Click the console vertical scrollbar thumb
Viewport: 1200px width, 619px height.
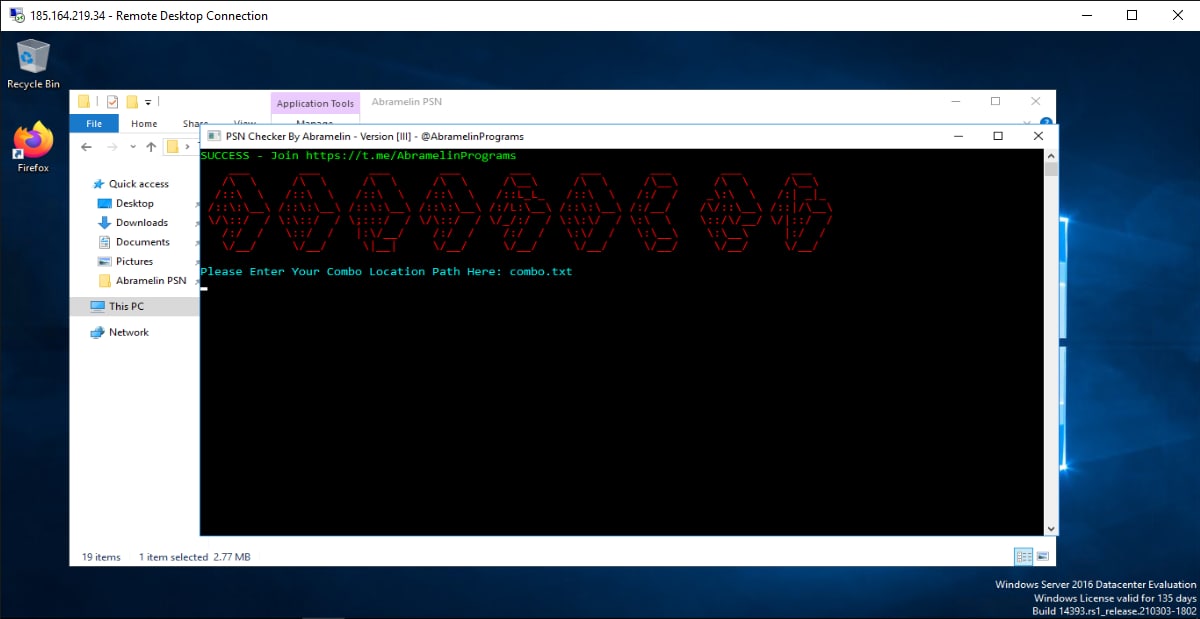1051,170
